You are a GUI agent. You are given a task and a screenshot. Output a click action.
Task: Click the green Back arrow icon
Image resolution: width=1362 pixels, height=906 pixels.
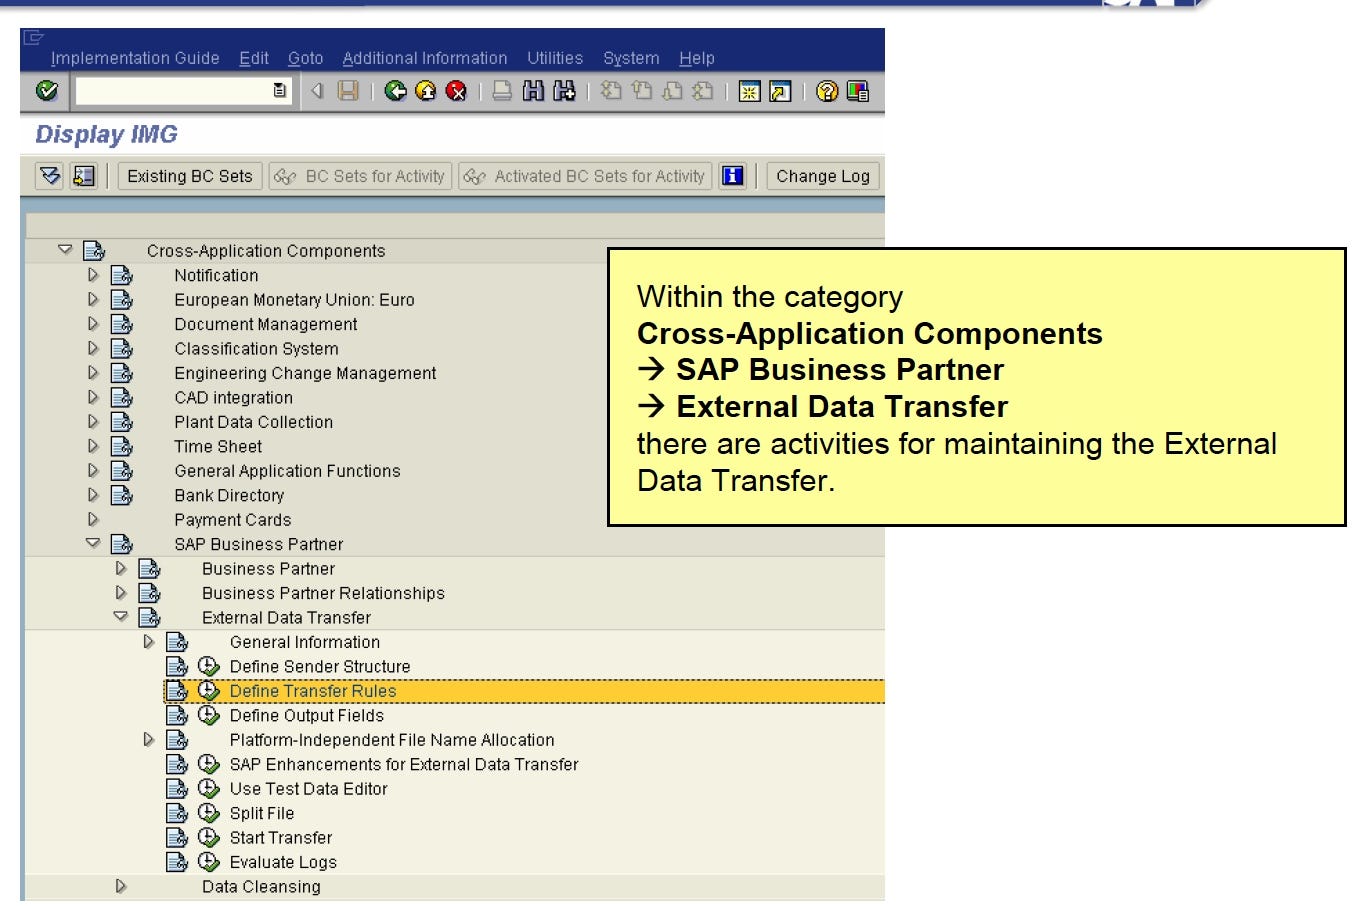pos(395,91)
